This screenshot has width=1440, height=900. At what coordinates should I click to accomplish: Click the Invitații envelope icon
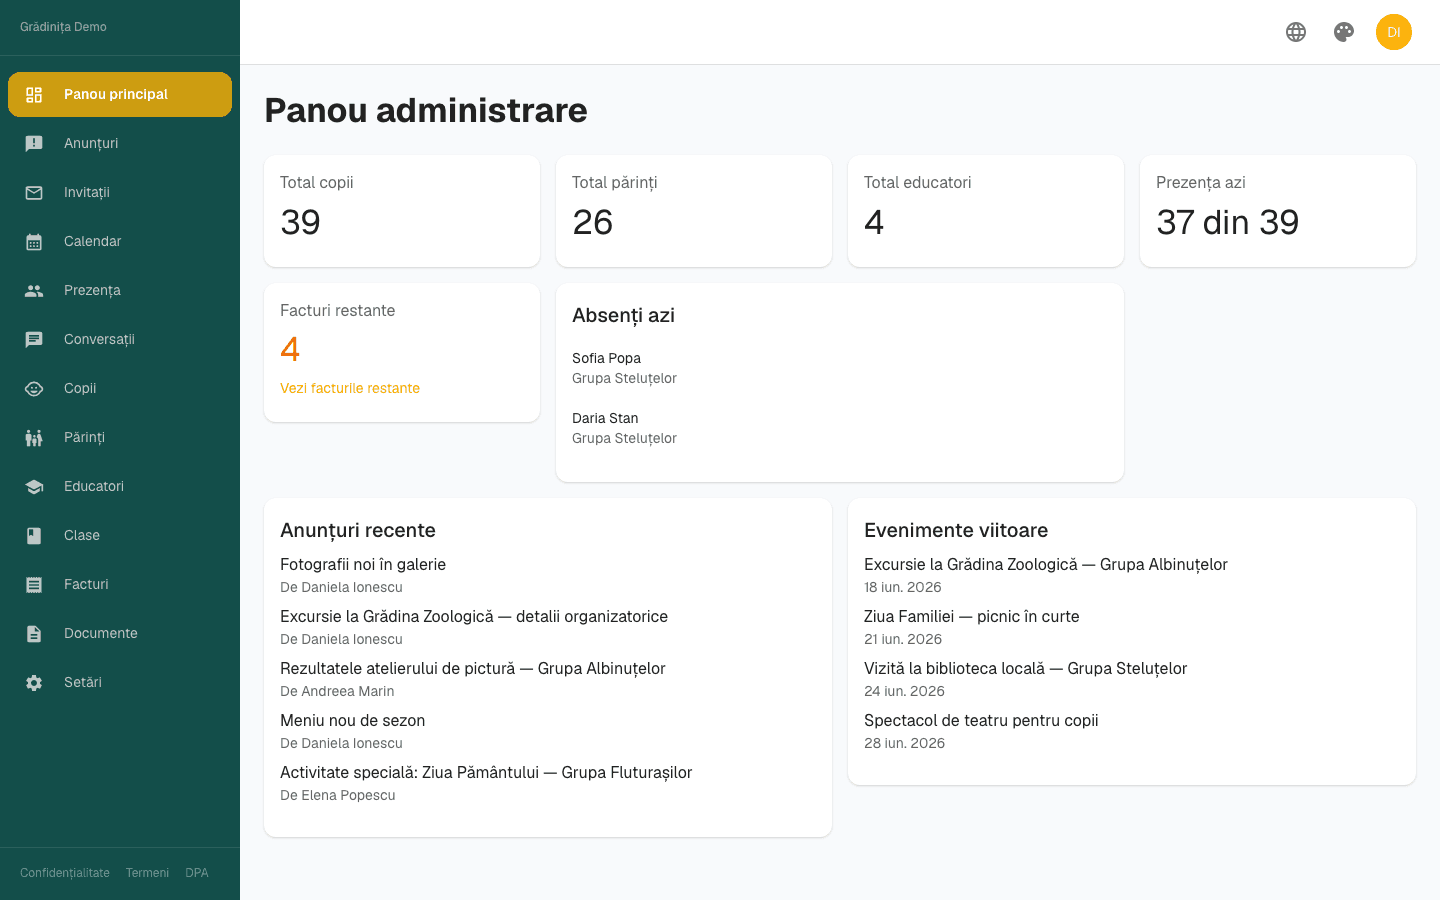pyautogui.click(x=34, y=192)
